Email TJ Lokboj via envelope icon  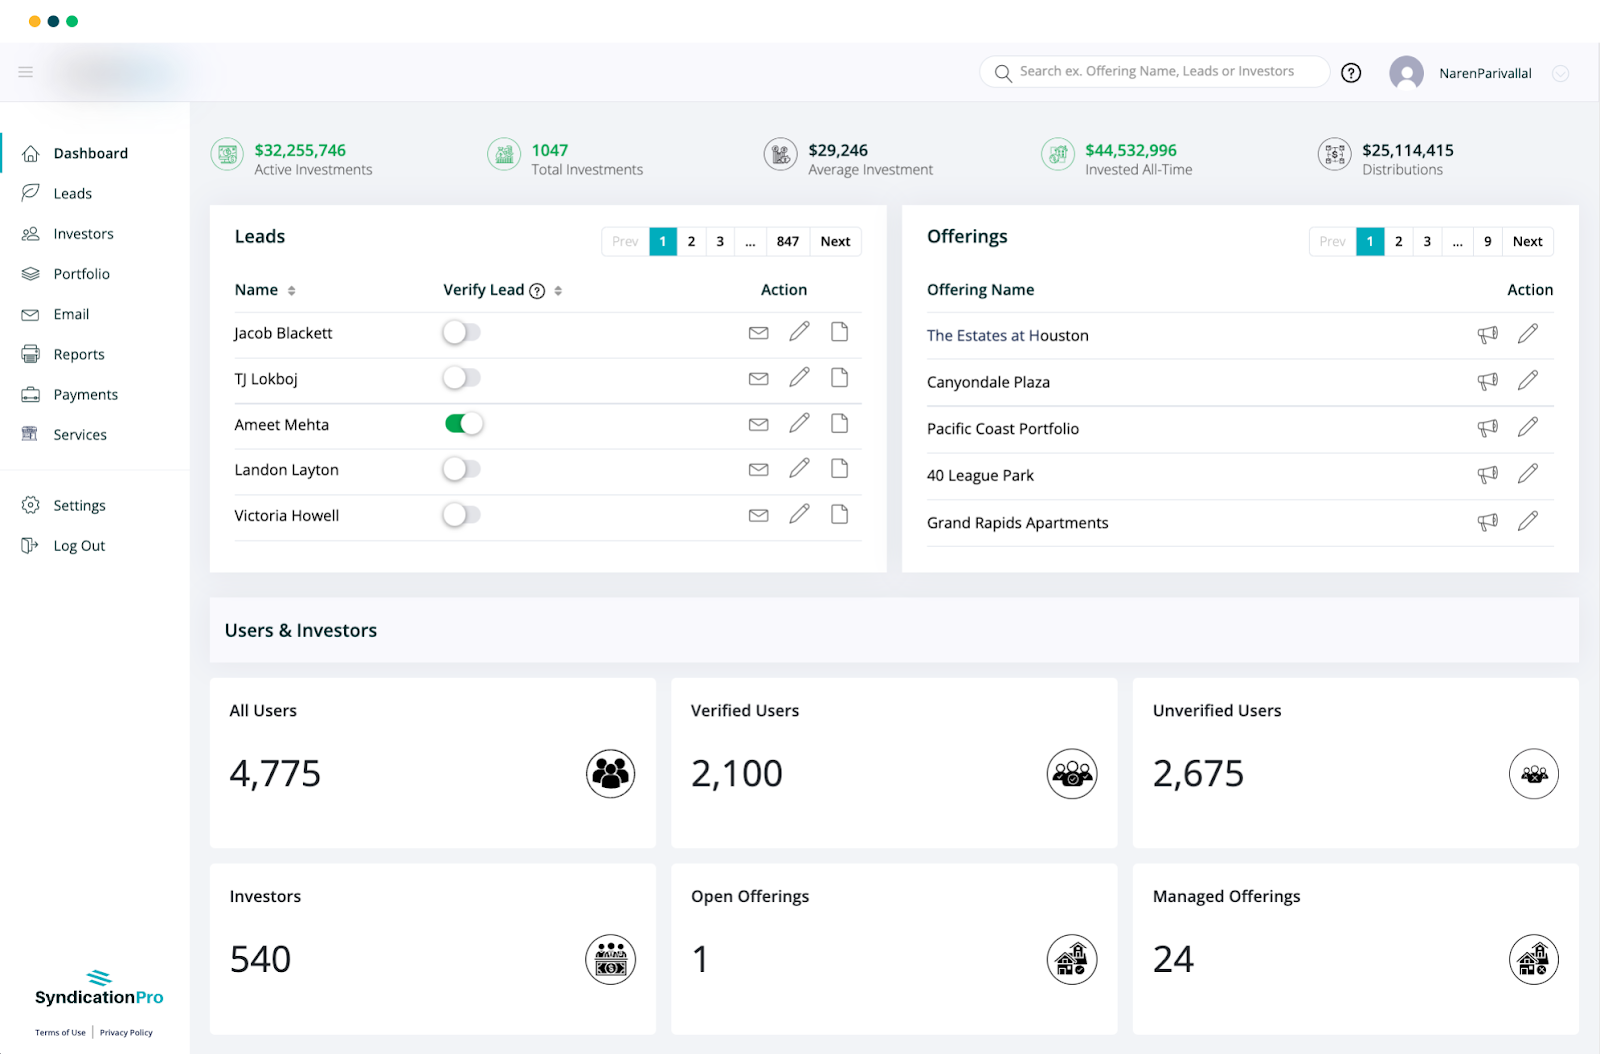point(759,379)
